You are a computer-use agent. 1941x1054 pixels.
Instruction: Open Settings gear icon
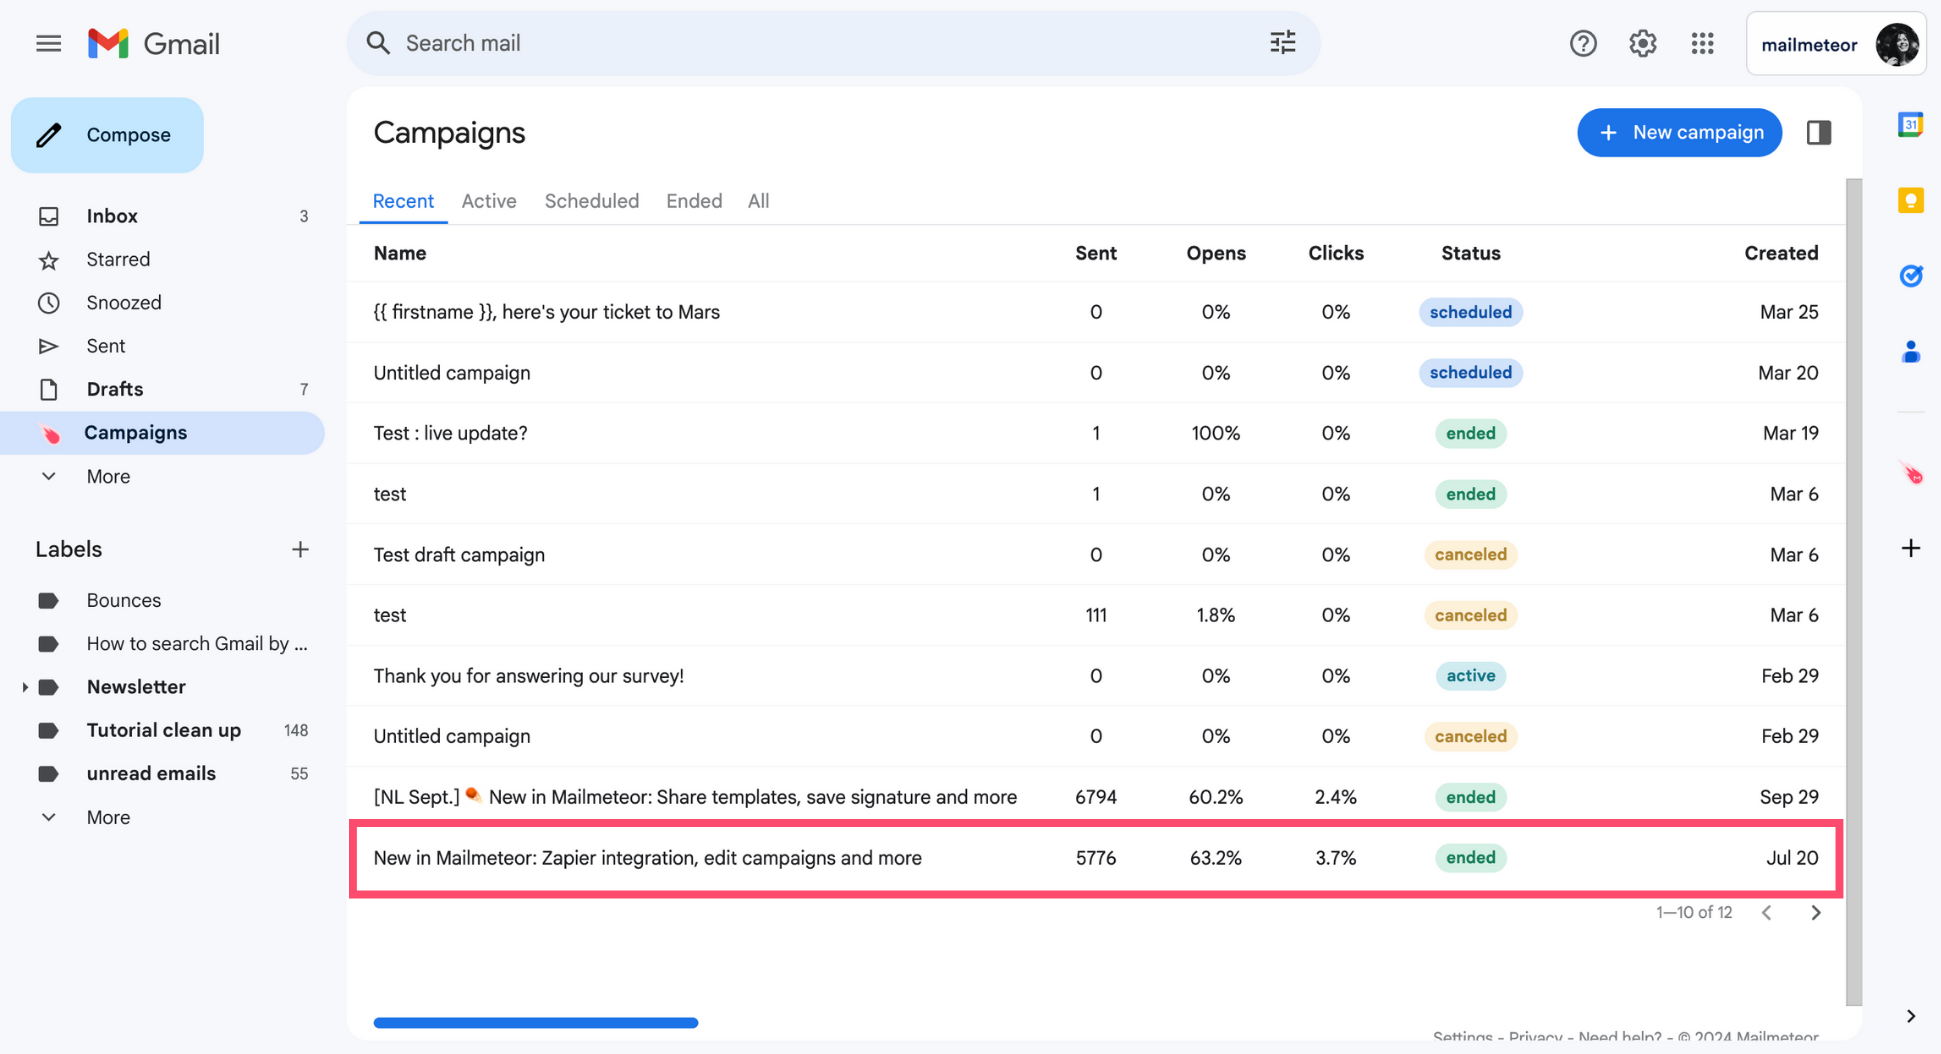[1642, 44]
